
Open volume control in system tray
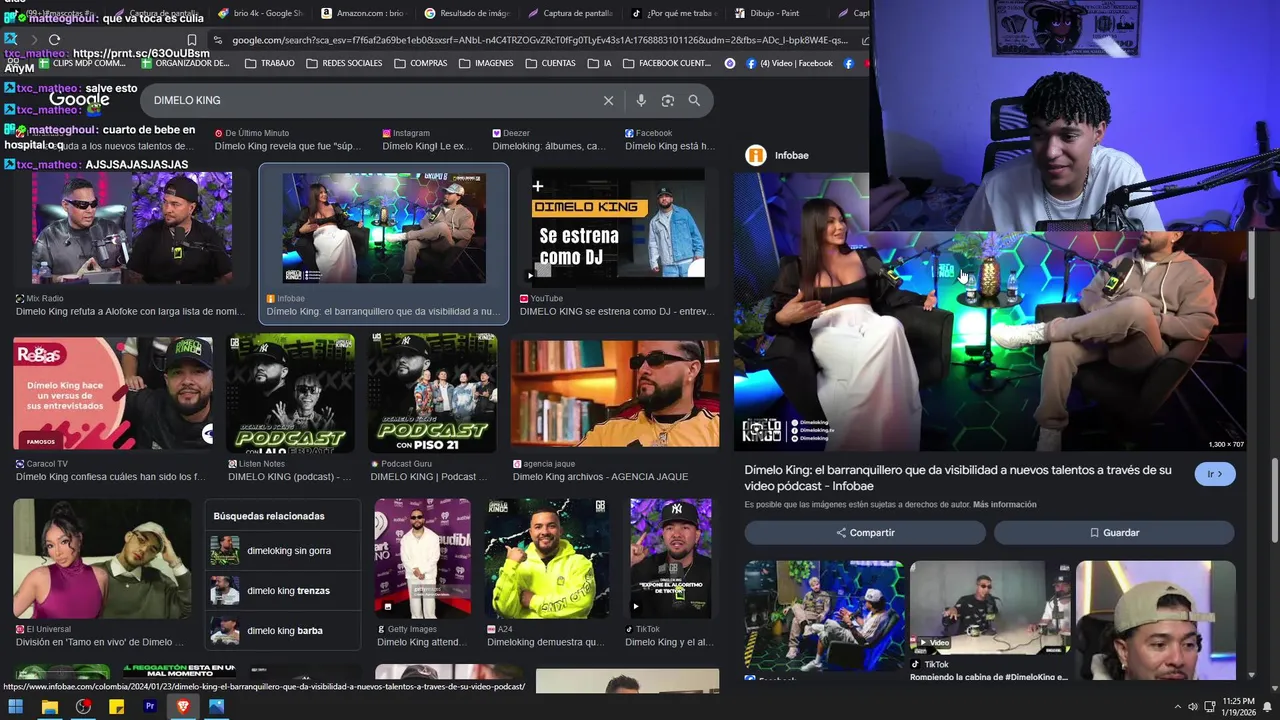pyautogui.click(x=1192, y=707)
